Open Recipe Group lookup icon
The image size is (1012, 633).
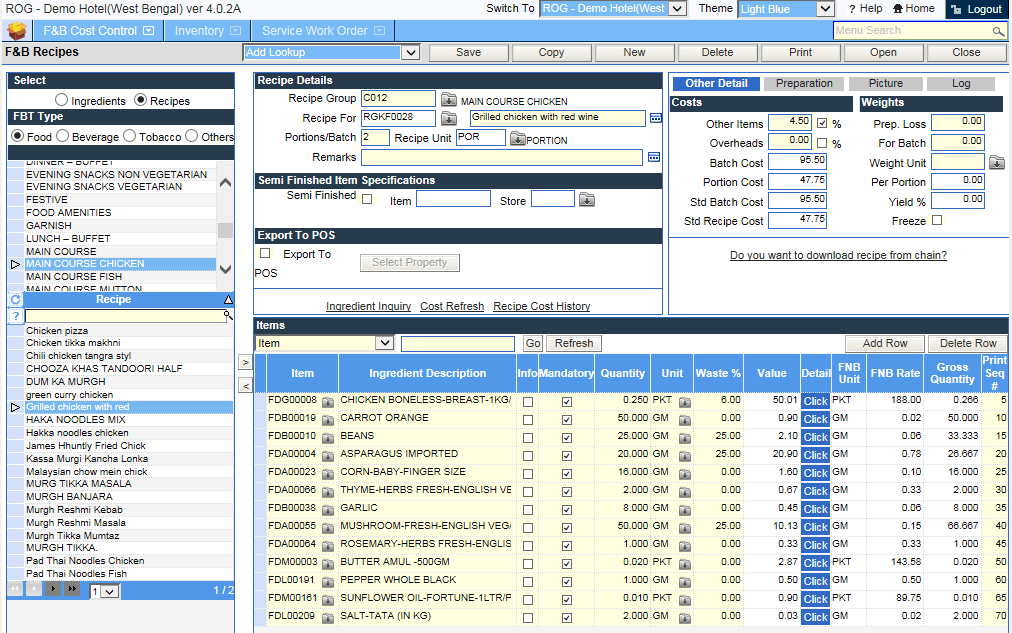pos(449,99)
